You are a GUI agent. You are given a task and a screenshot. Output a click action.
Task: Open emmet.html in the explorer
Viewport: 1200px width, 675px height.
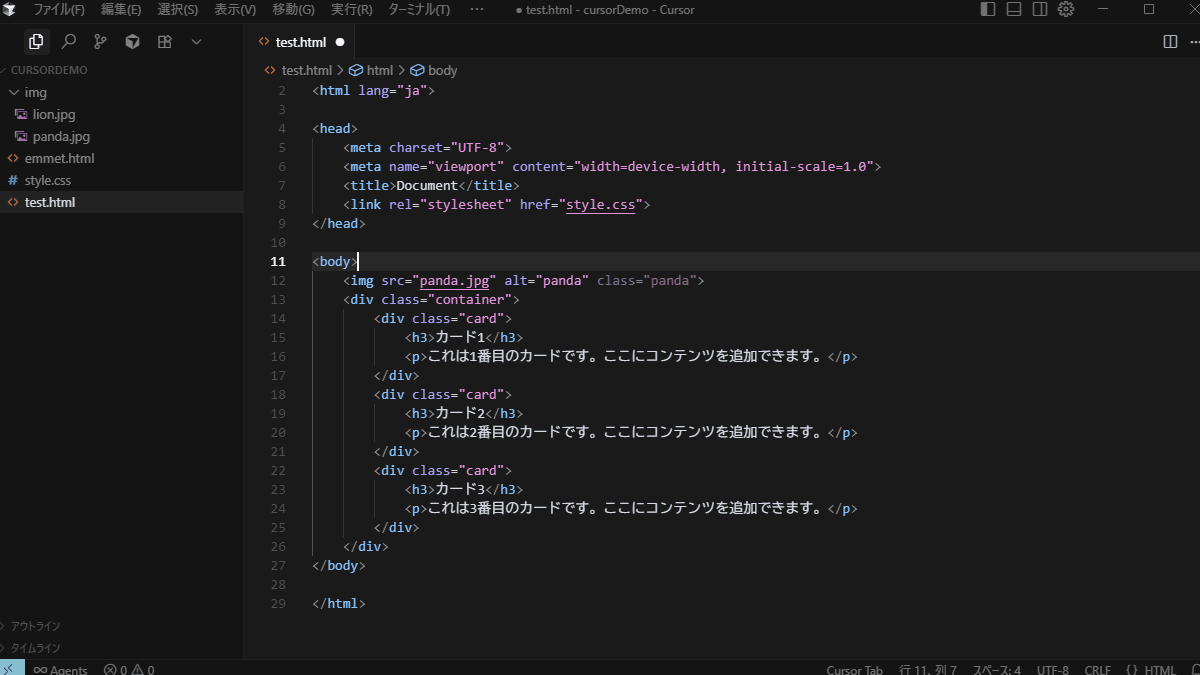(x=59, y=158)
